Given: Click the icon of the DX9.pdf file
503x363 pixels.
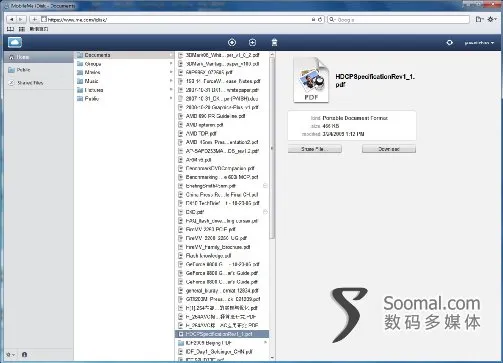Looking at the screenshot, I should click(181, 212).
